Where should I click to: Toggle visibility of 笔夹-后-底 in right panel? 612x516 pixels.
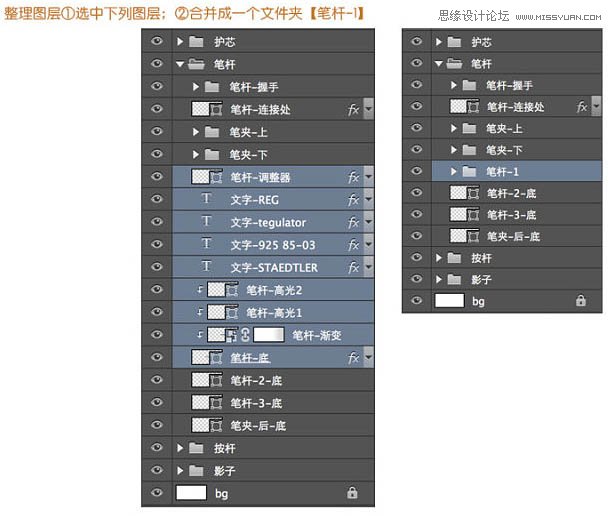click(x=417, y=235)
